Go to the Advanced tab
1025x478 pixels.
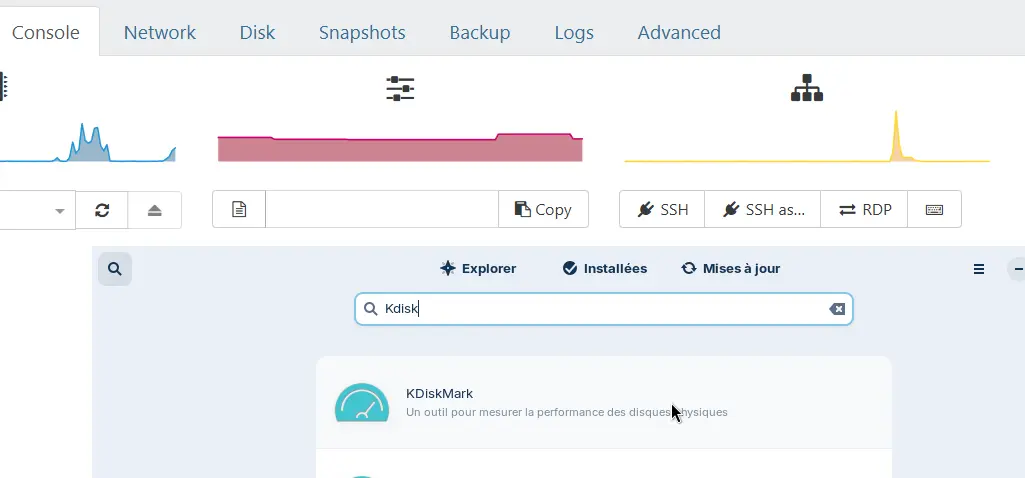tap(679, 32)
